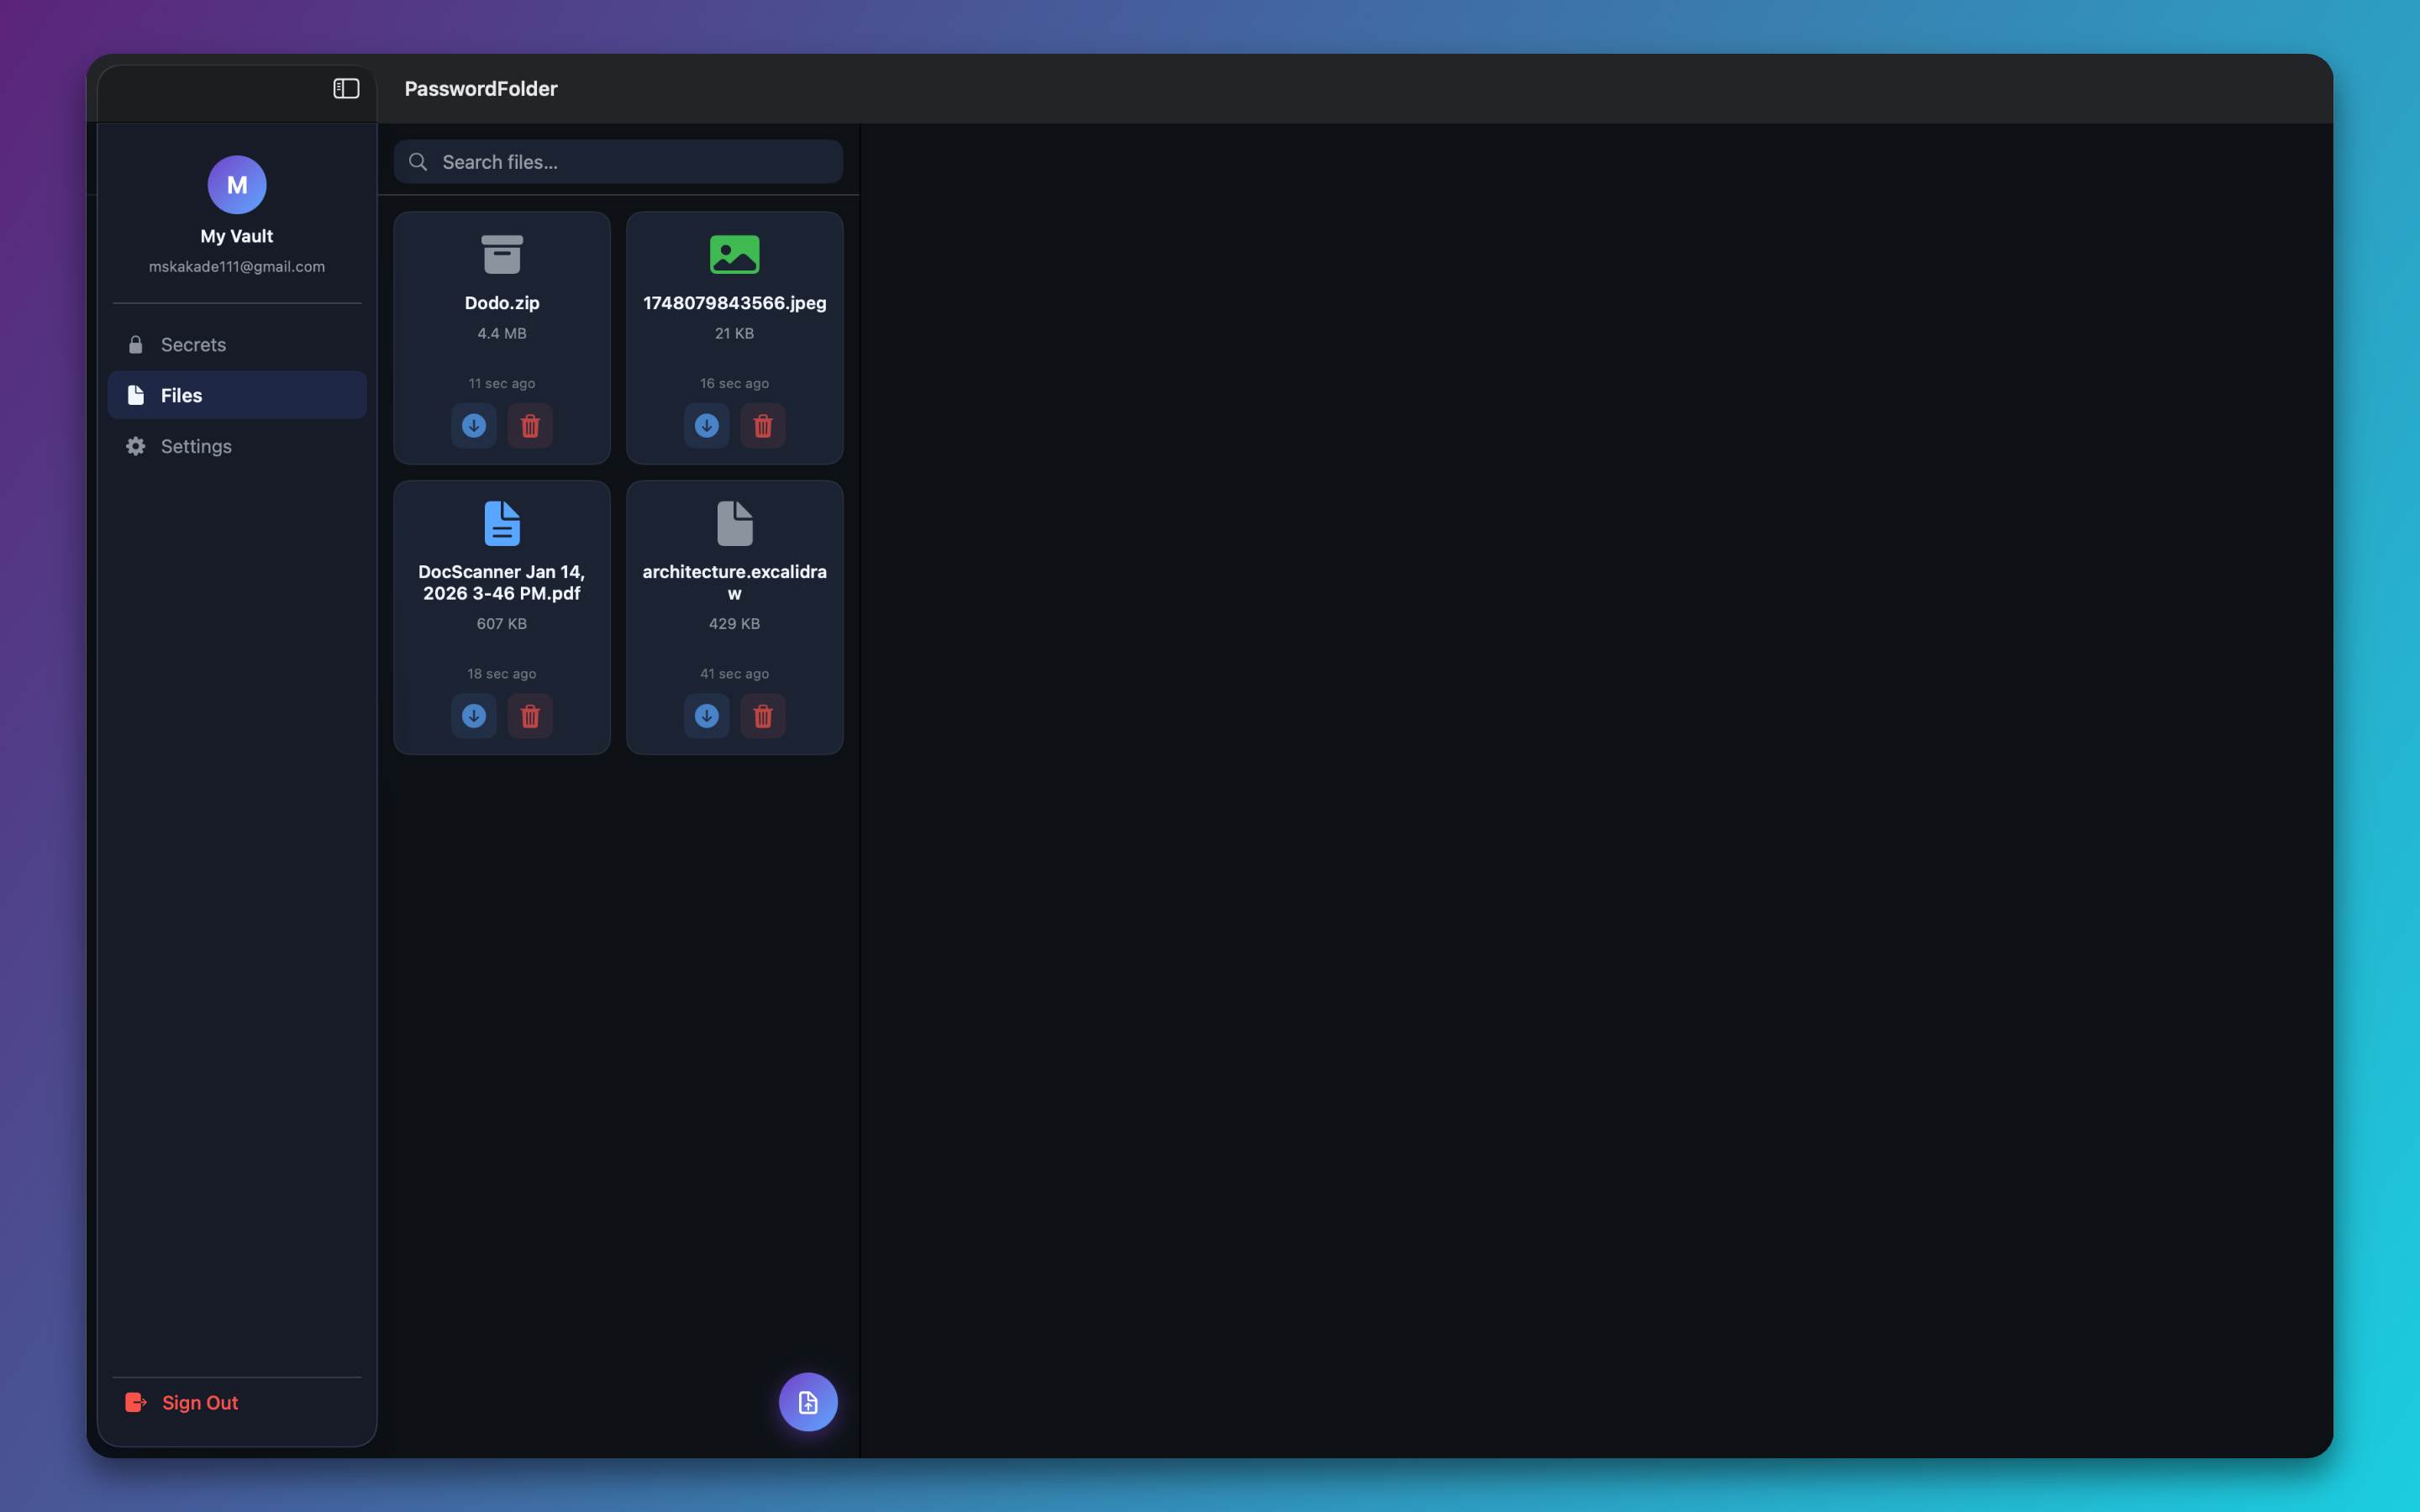Click the My Vault avatar circle
Screen dimensions: 2420x1512
click(236, 184)
